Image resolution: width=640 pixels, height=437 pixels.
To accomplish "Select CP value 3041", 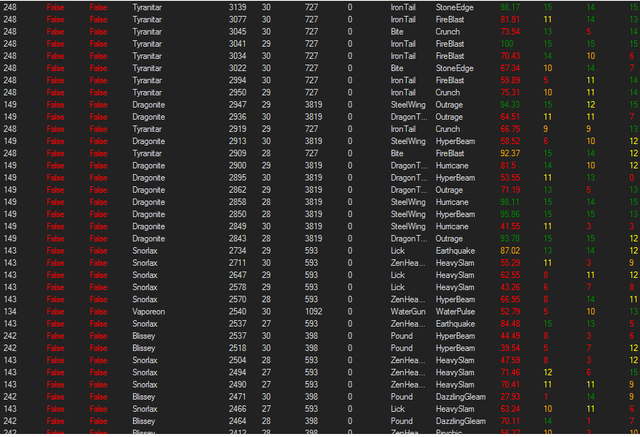I will (x=237, y=44).
